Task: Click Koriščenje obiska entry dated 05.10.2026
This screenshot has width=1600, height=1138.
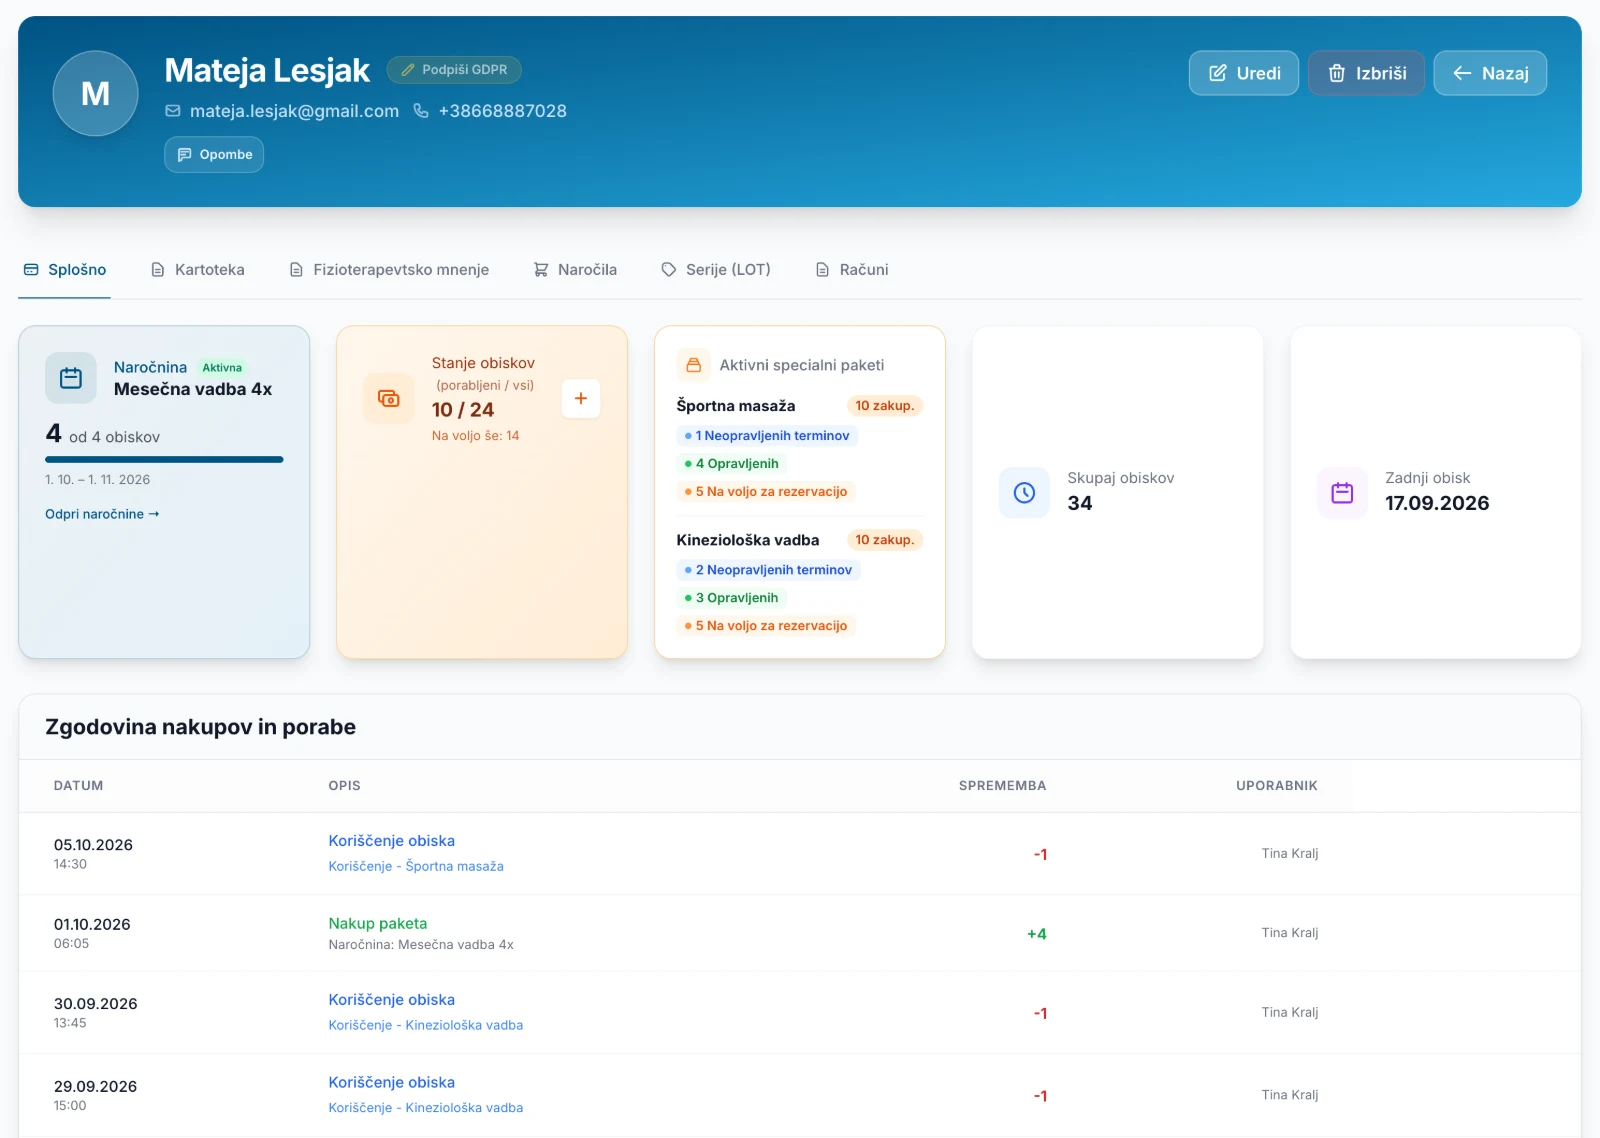Action: pyautogui.click(x=392, y=841)
